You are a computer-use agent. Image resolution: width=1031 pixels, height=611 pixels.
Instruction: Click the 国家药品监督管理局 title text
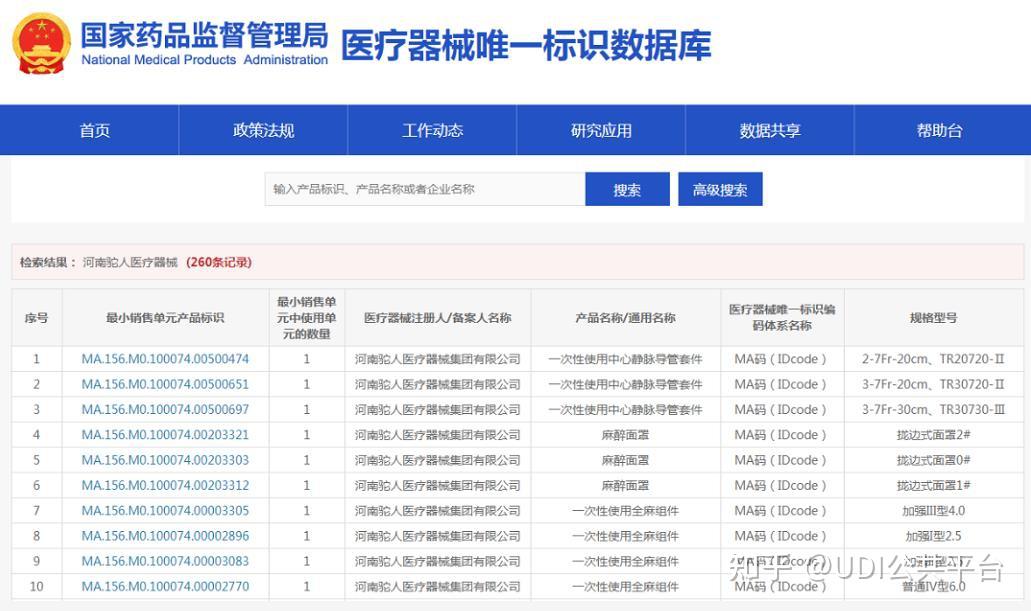pyautogui.click(x=204, y=35)
